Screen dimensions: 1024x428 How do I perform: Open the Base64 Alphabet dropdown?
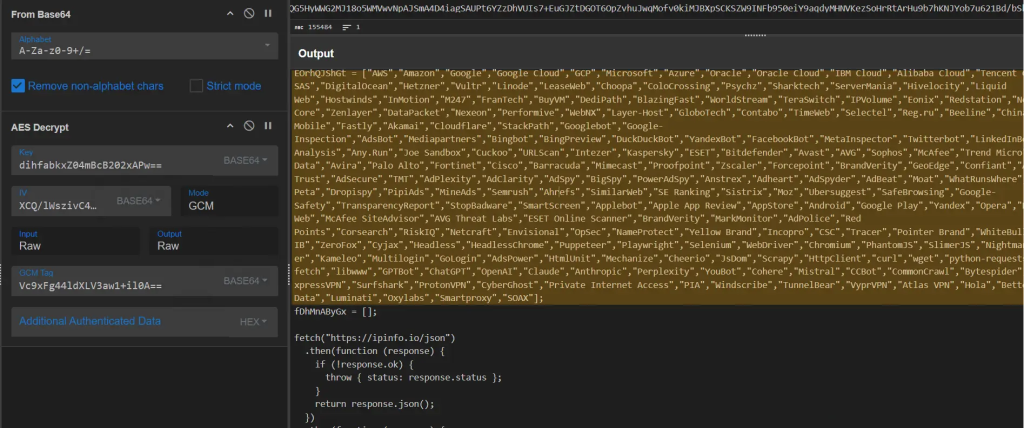144,46
